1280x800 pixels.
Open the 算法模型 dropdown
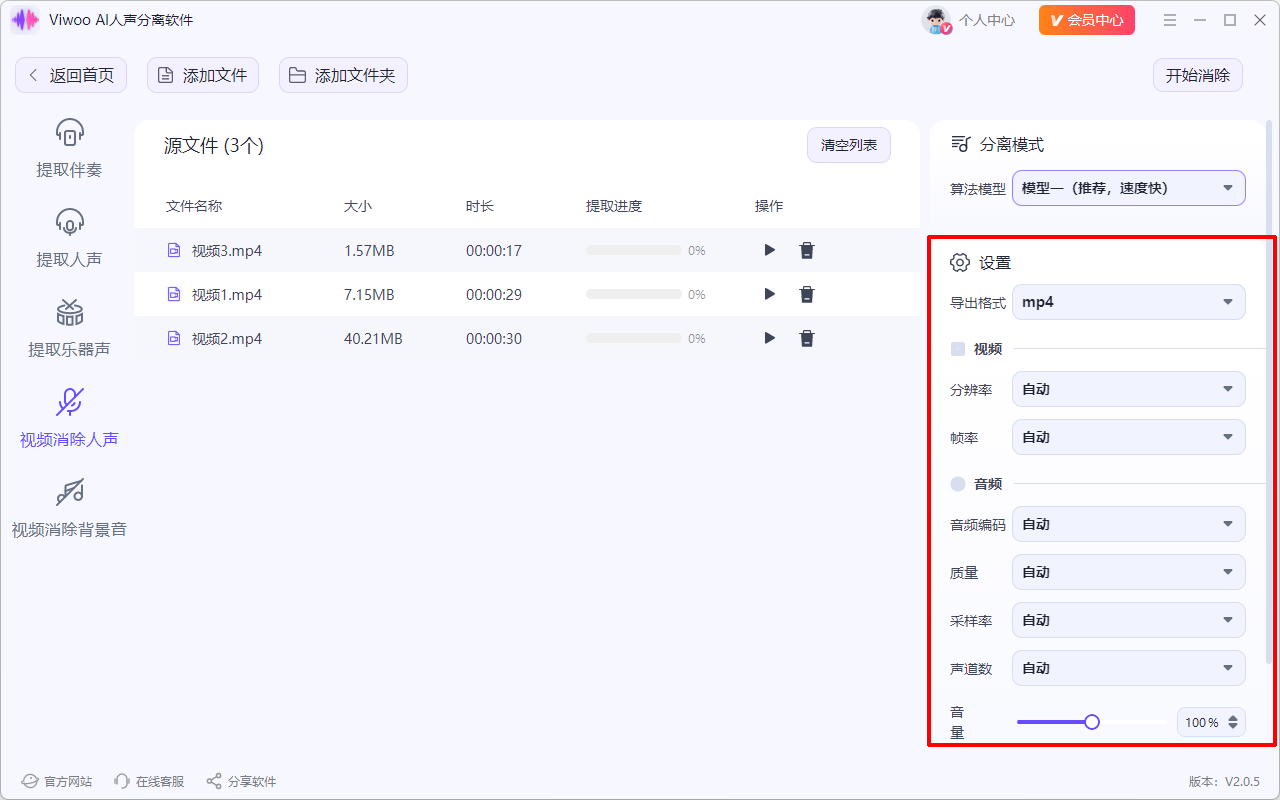[1129, 188]
